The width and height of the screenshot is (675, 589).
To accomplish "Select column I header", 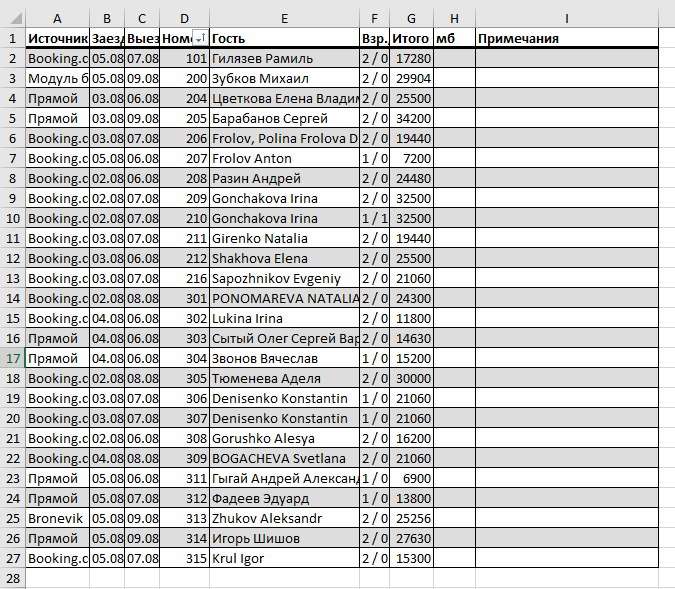I will click(x=567, y=19).
